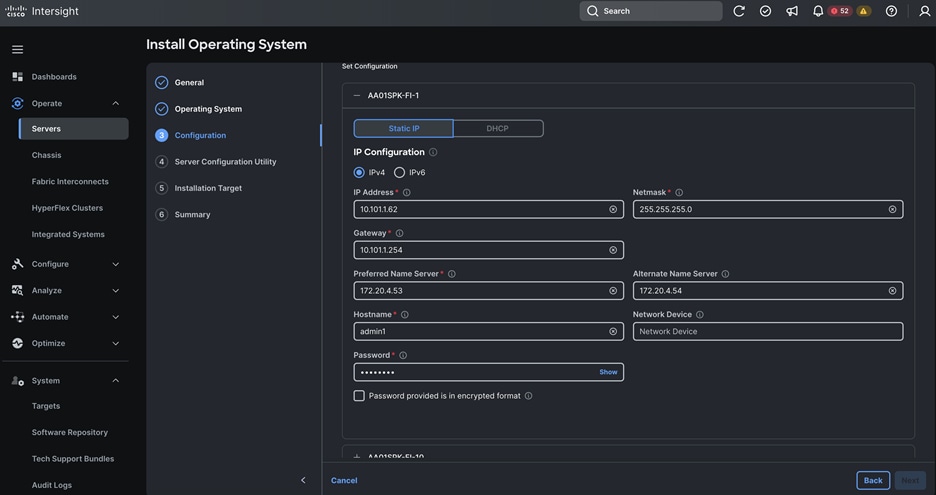
Task: Click the Network Device input field
Action: coord(768,331)
